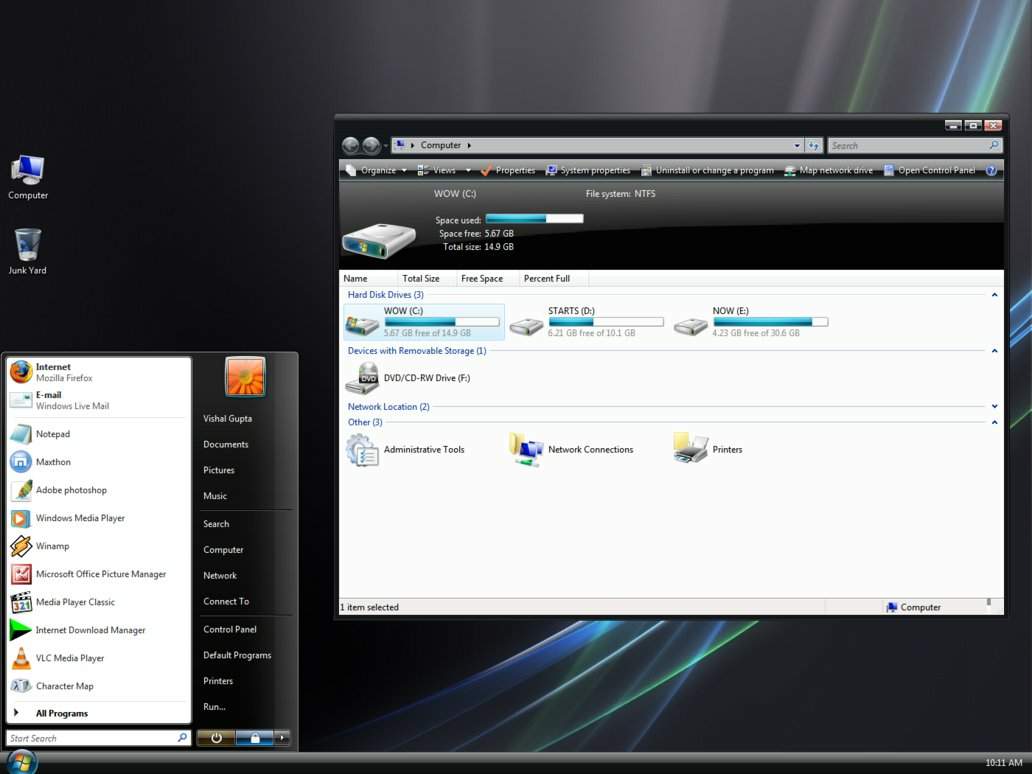Launch VLC Media Player
Viewport: 1032px width, 774px height.
pos(99,658)
